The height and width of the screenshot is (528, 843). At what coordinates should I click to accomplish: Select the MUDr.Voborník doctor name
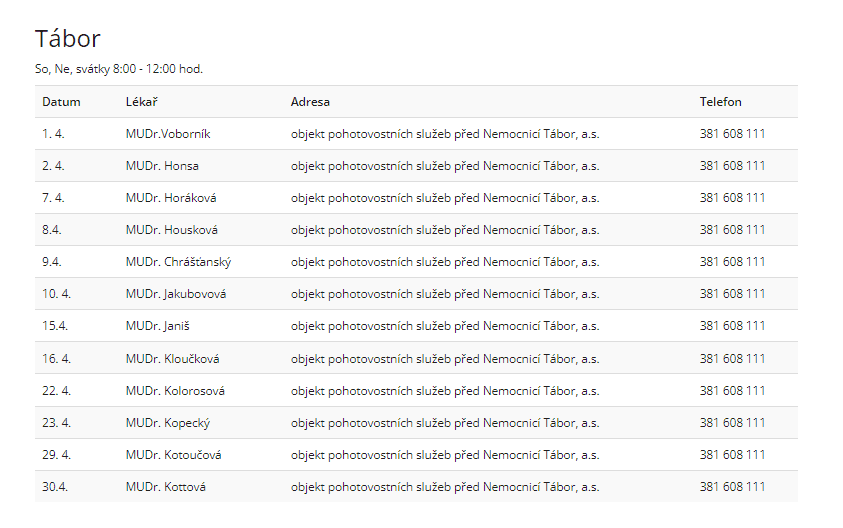tap(168, 134)
